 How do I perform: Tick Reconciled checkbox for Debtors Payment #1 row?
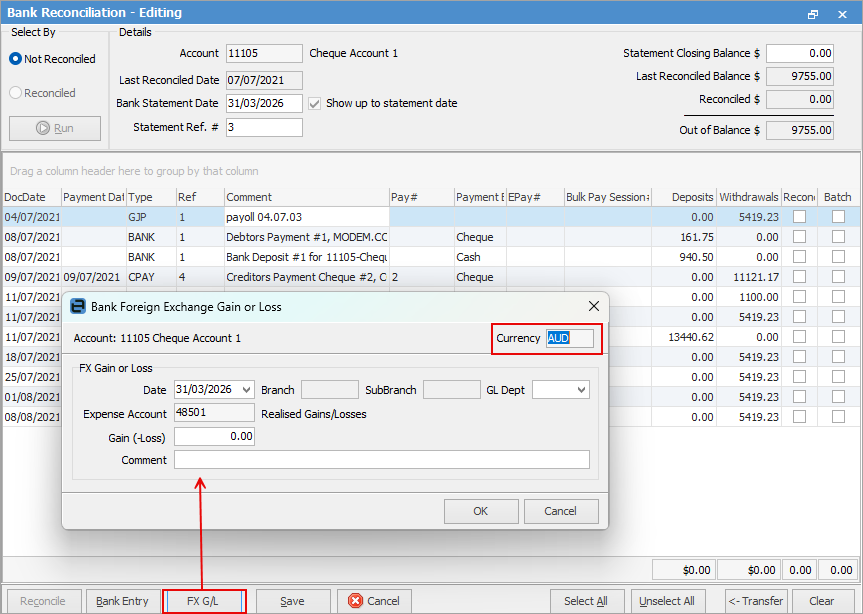click(799, 237)
